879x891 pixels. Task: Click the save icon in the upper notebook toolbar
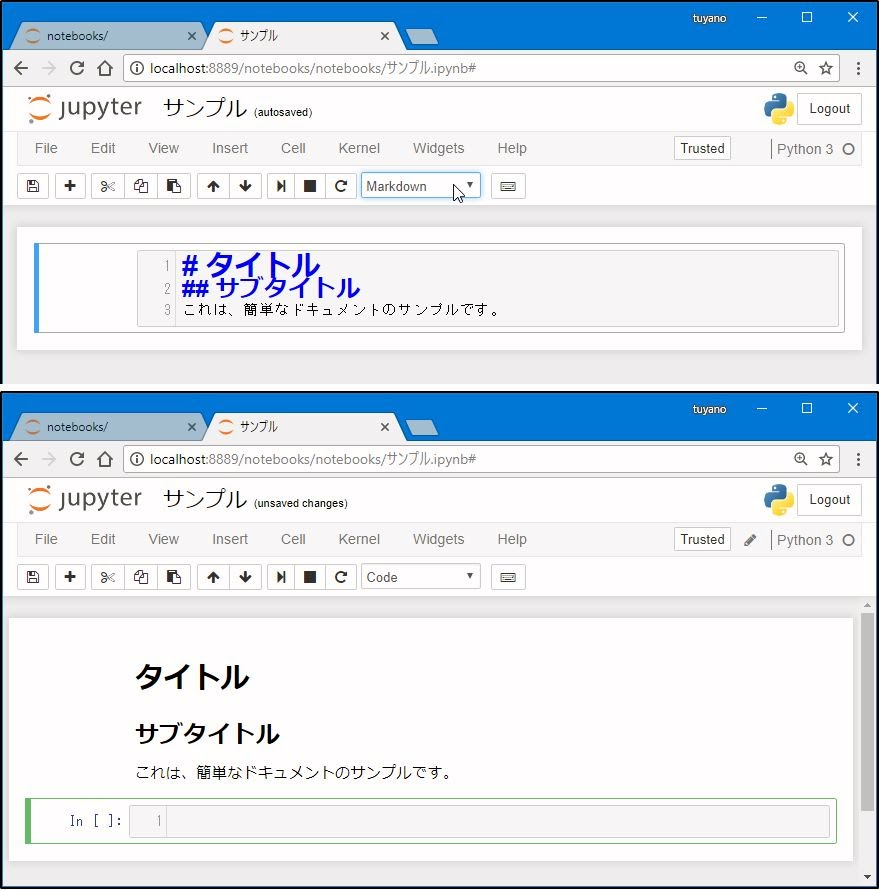point(33,186)
